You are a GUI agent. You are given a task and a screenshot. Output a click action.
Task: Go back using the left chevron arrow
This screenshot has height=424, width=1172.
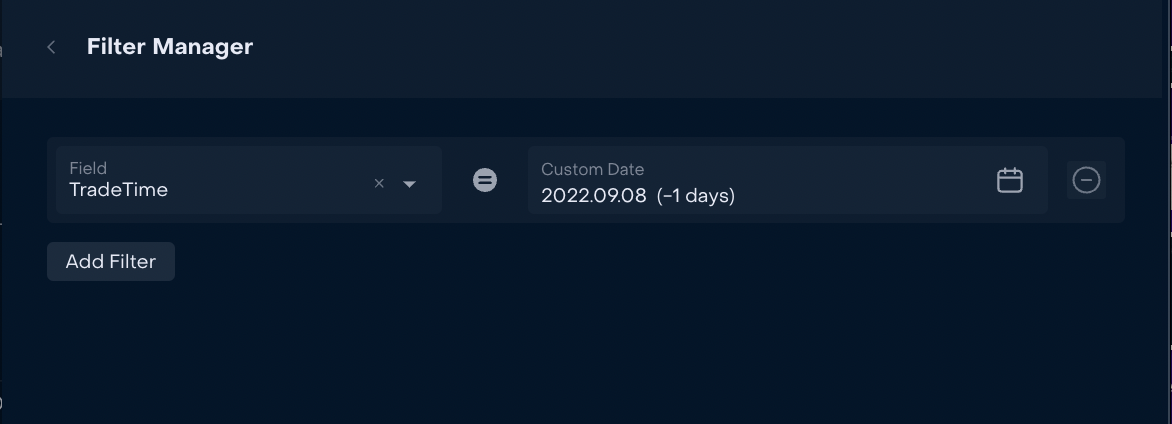click(x=51, y=47)
